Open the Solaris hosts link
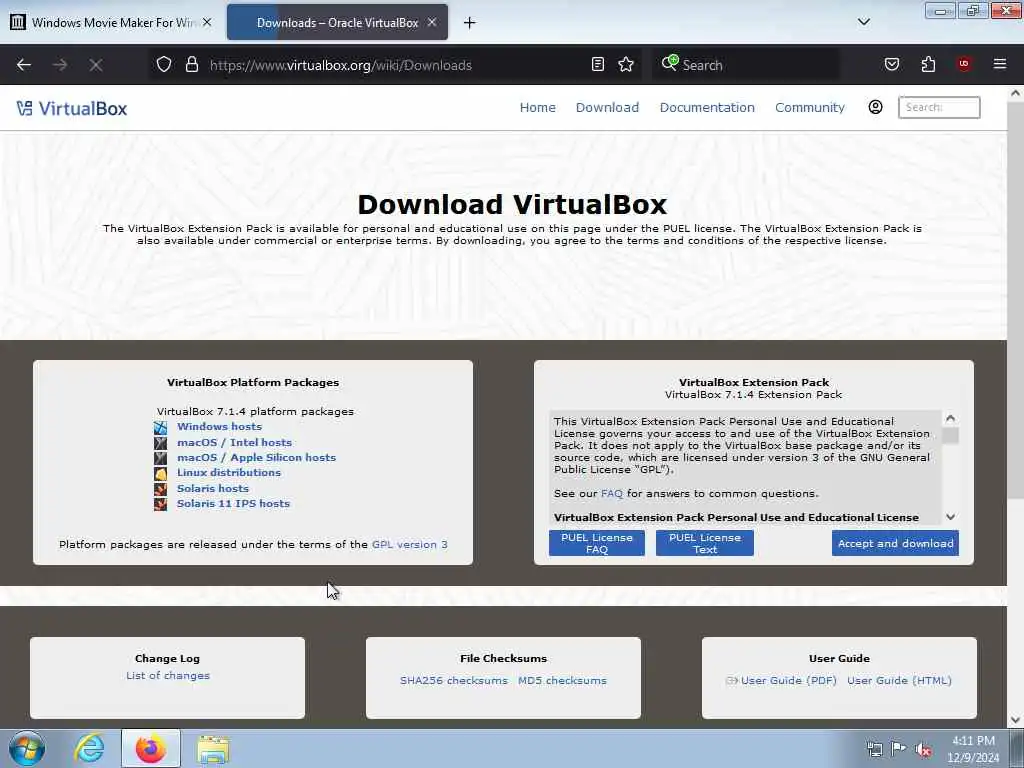 [x=213, y=488]
